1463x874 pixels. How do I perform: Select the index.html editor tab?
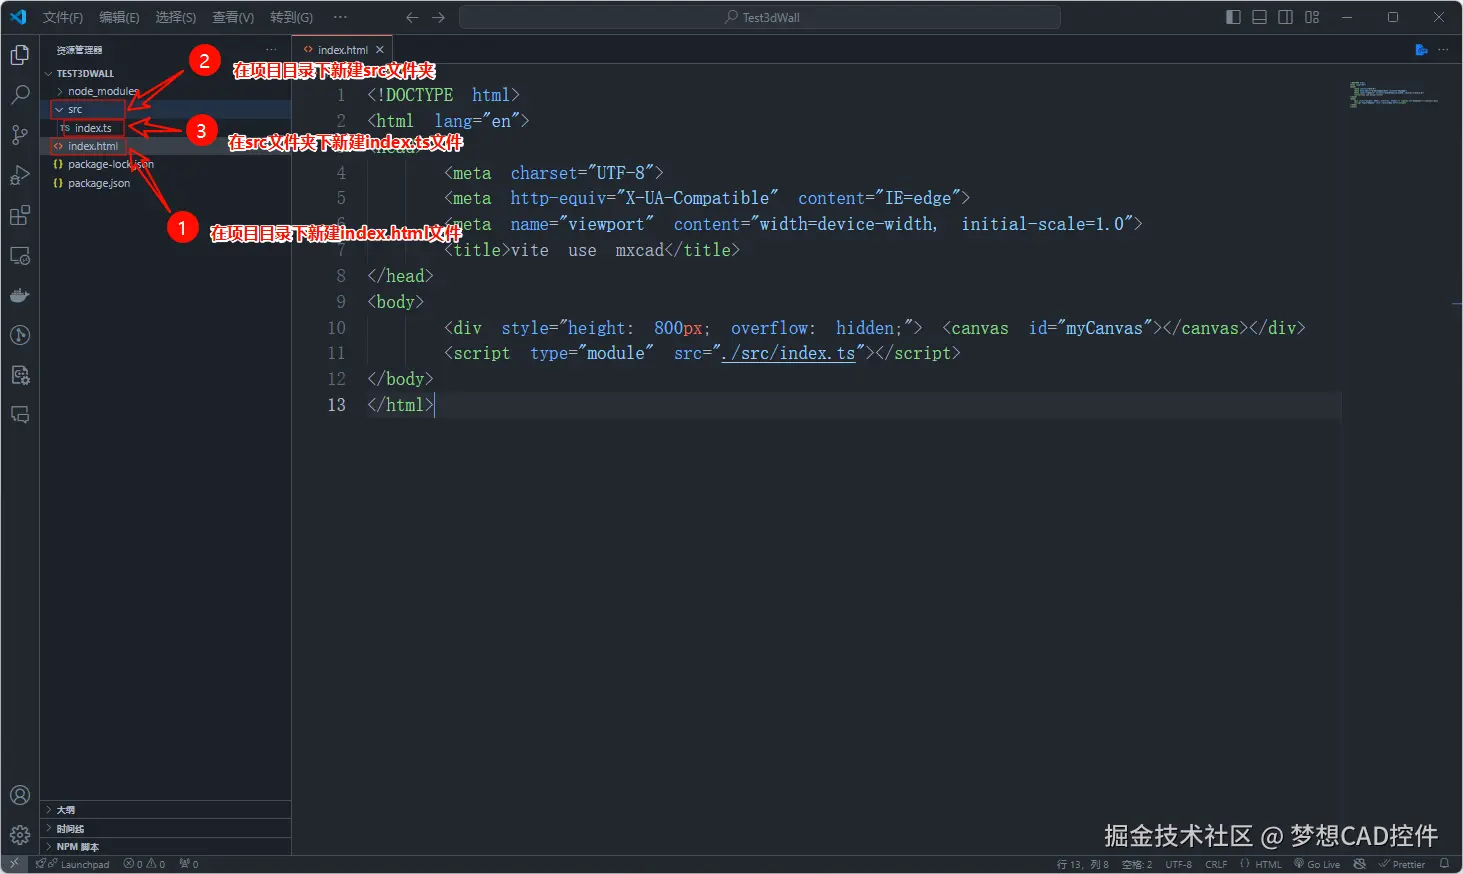pyautogui.click(x=342, y=50)
